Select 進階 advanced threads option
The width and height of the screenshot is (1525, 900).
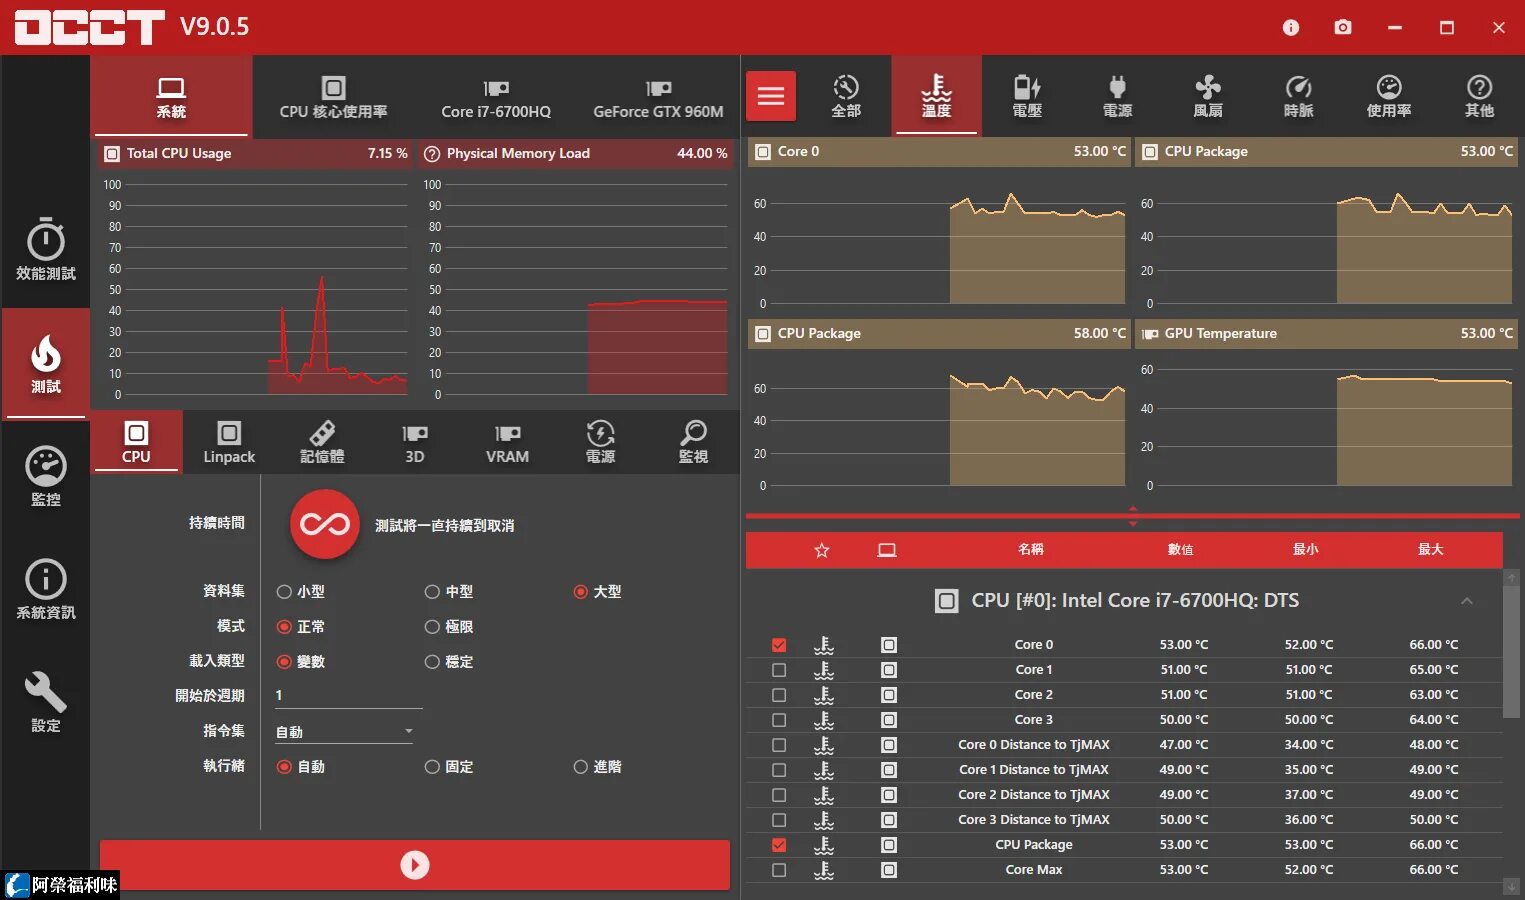597,767
